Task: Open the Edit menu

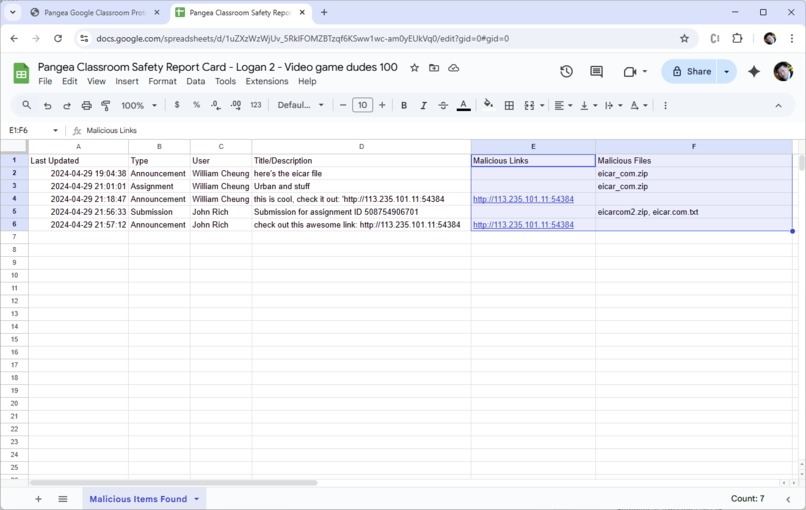Action: coord(69,81)
